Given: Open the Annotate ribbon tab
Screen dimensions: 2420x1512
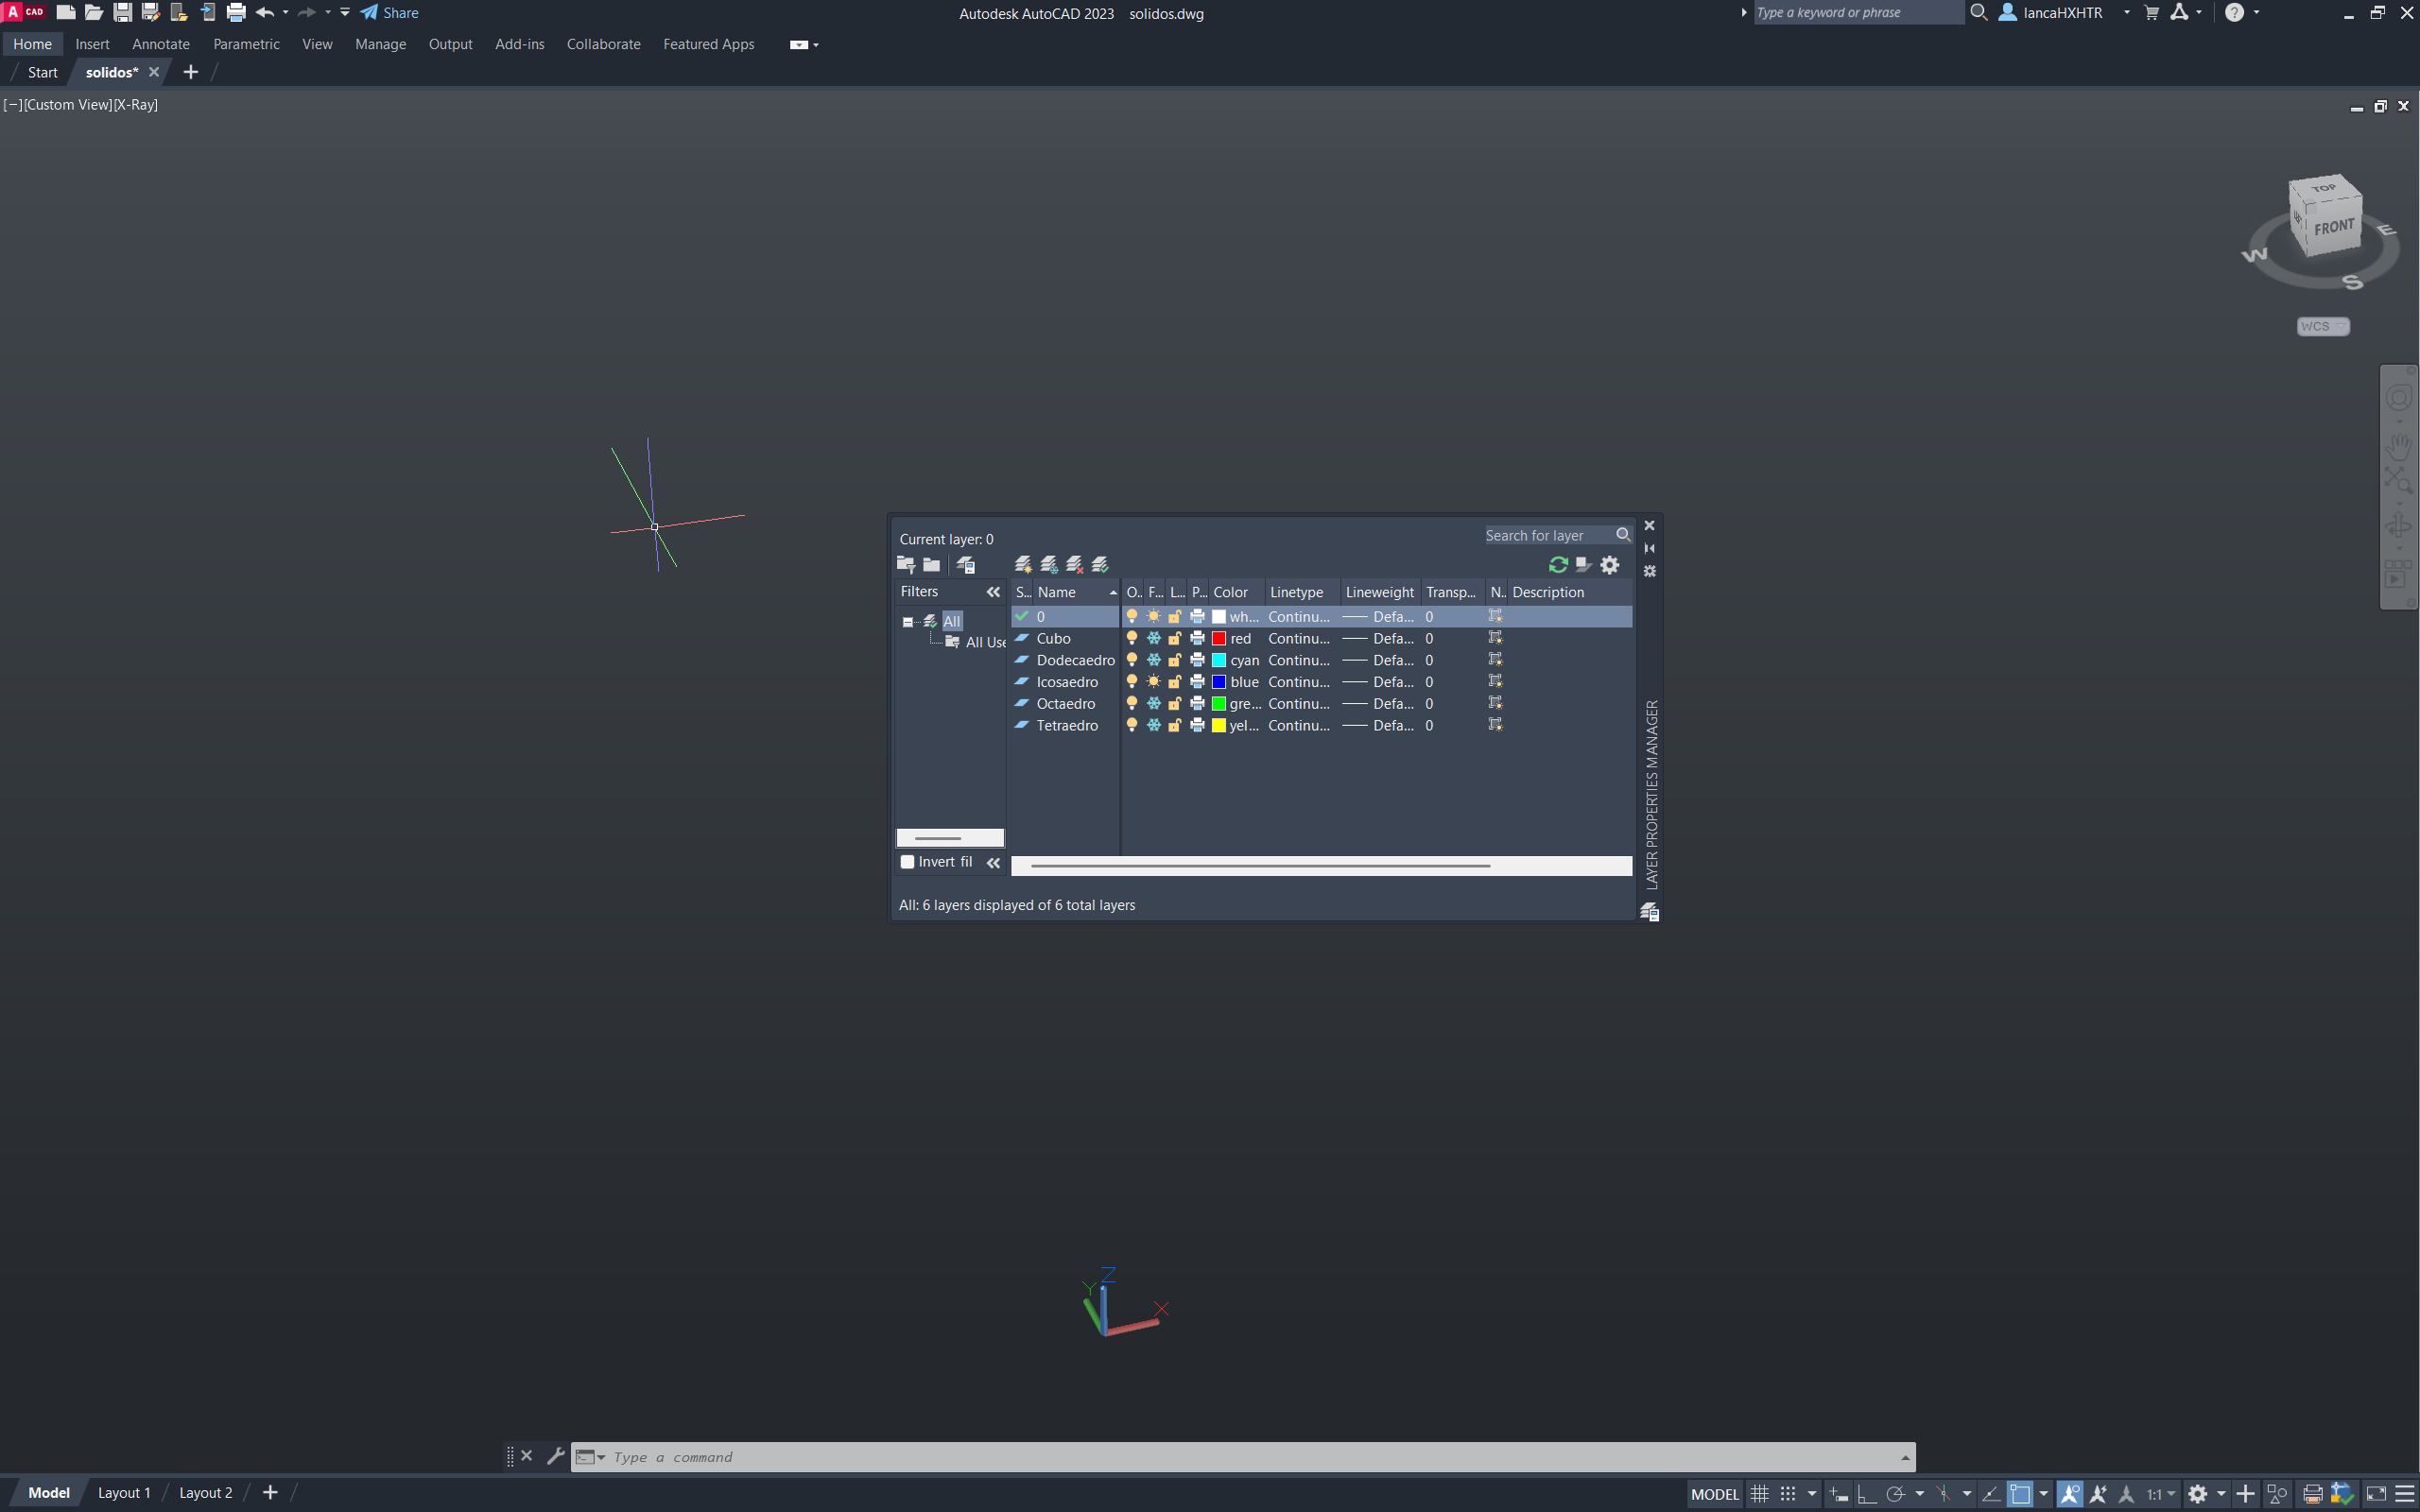Looking at the screenshot, I should [160, 44].
